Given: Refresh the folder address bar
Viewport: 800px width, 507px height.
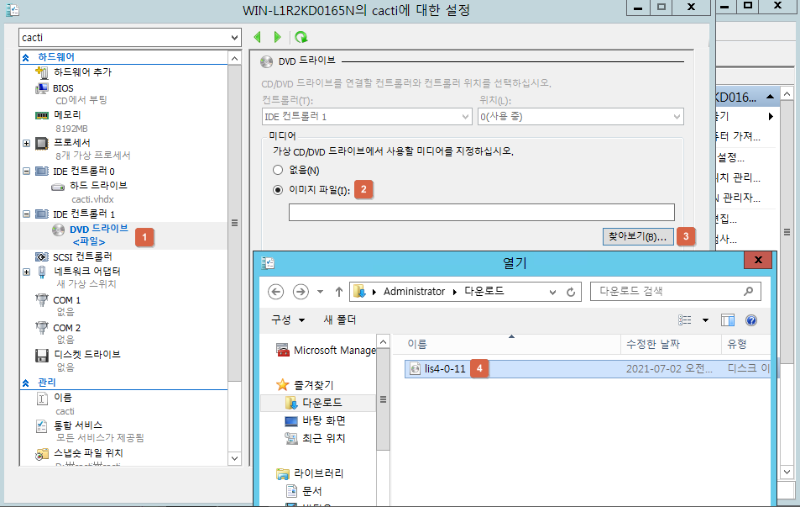Looking at the screenshot, I should (x=571, y=292).
